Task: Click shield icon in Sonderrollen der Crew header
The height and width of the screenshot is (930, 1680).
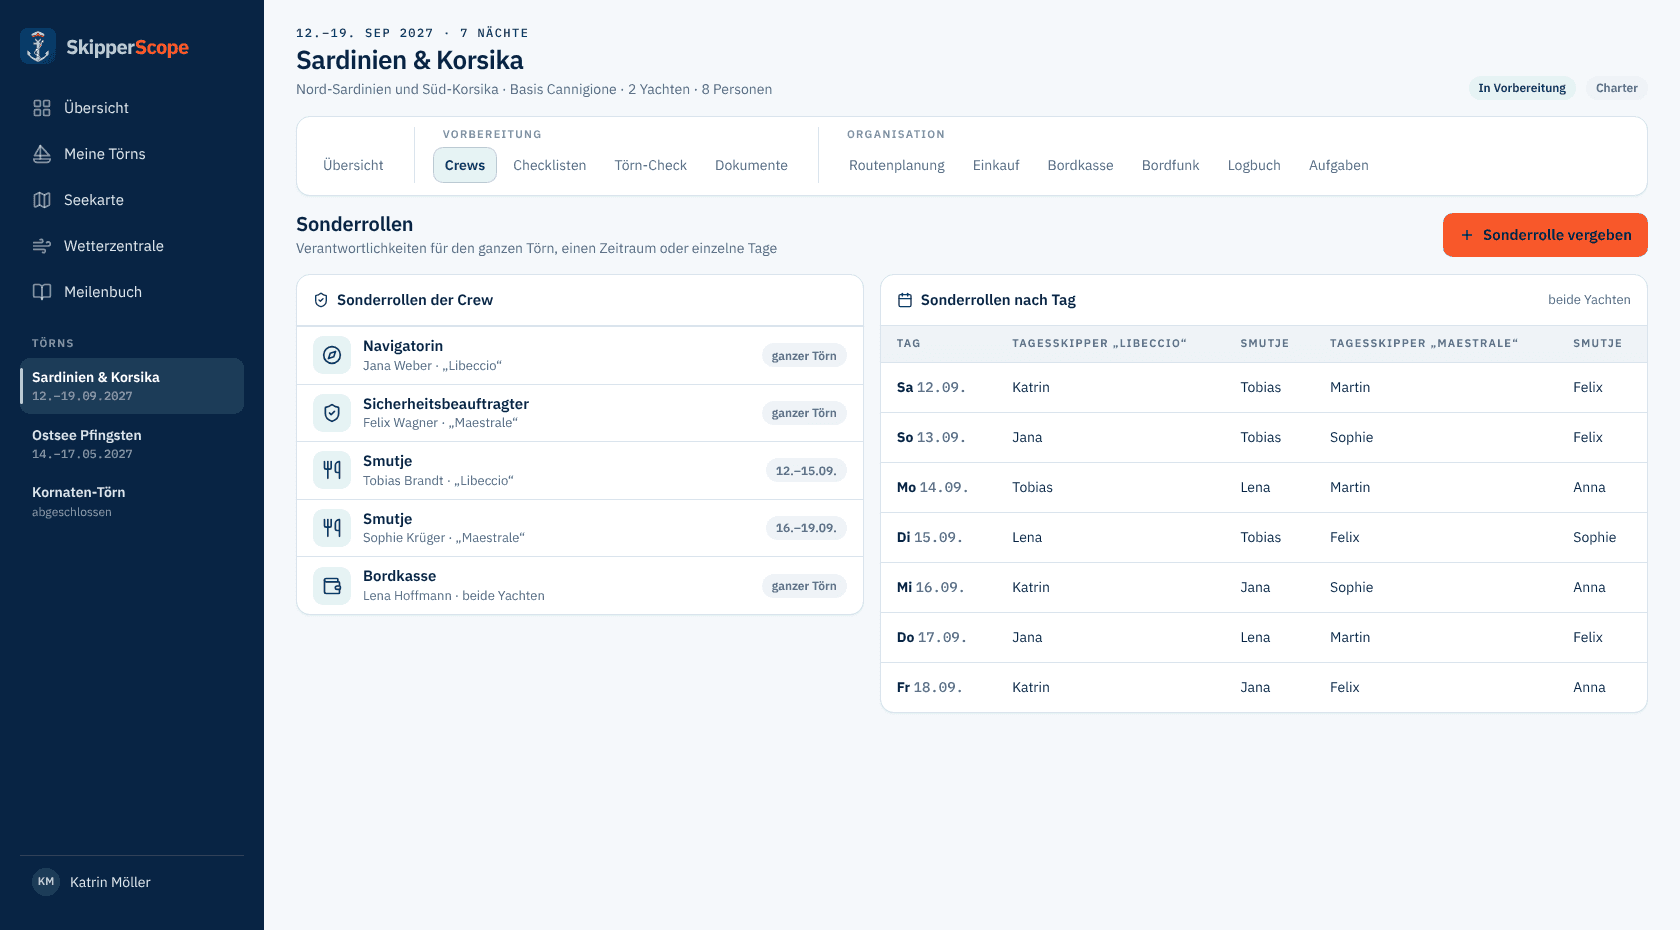Action: tap(321, 300)
